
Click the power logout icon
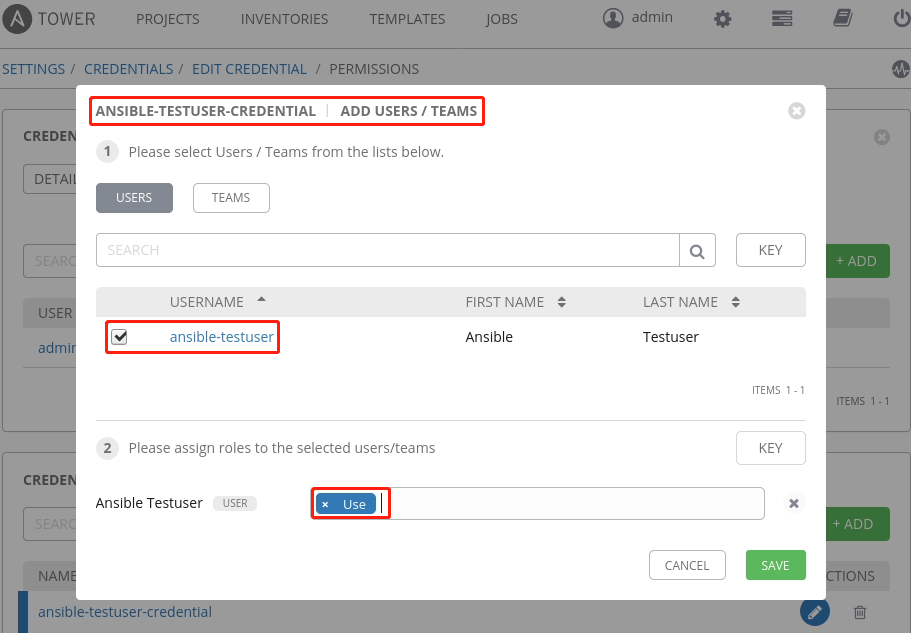pyautogui.click(x=900, y=19)
